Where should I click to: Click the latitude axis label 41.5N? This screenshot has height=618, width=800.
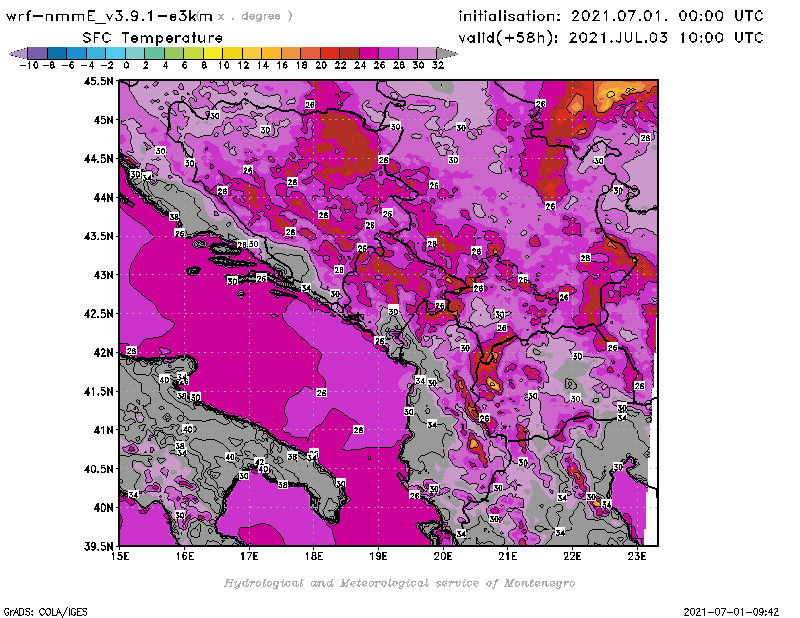click(98, 391)
